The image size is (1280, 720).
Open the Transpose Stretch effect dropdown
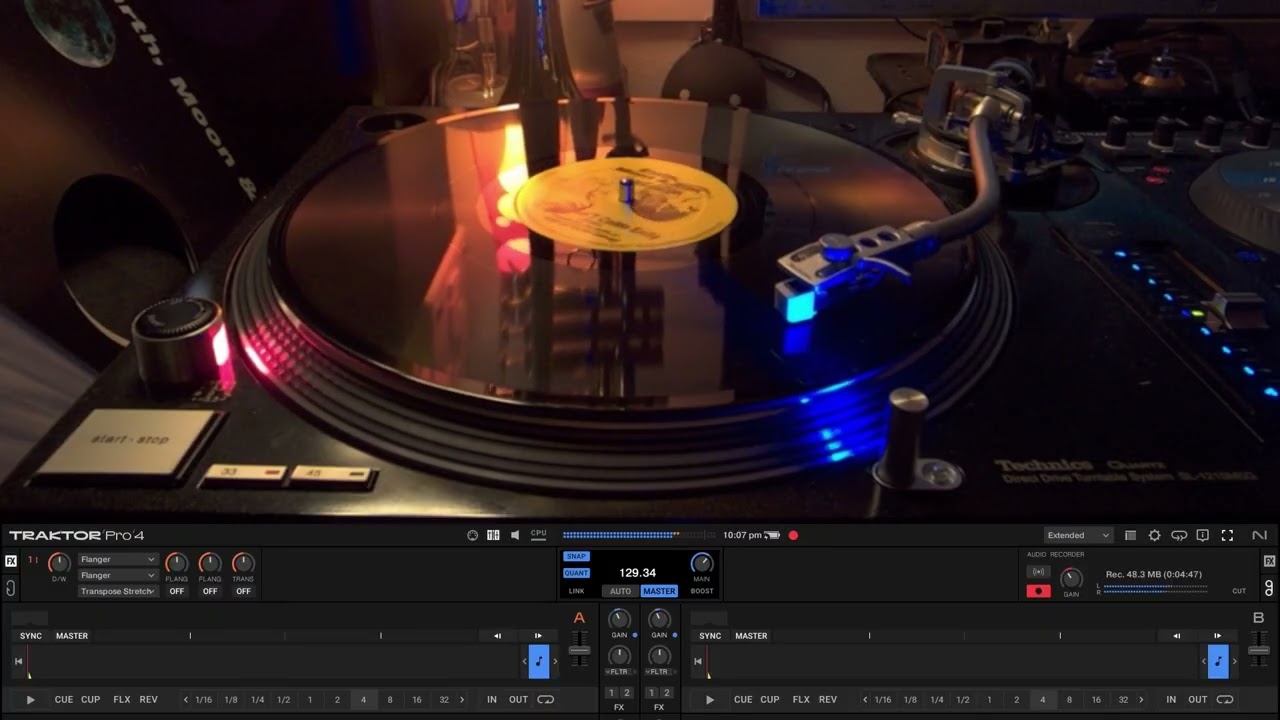(118, 591)
